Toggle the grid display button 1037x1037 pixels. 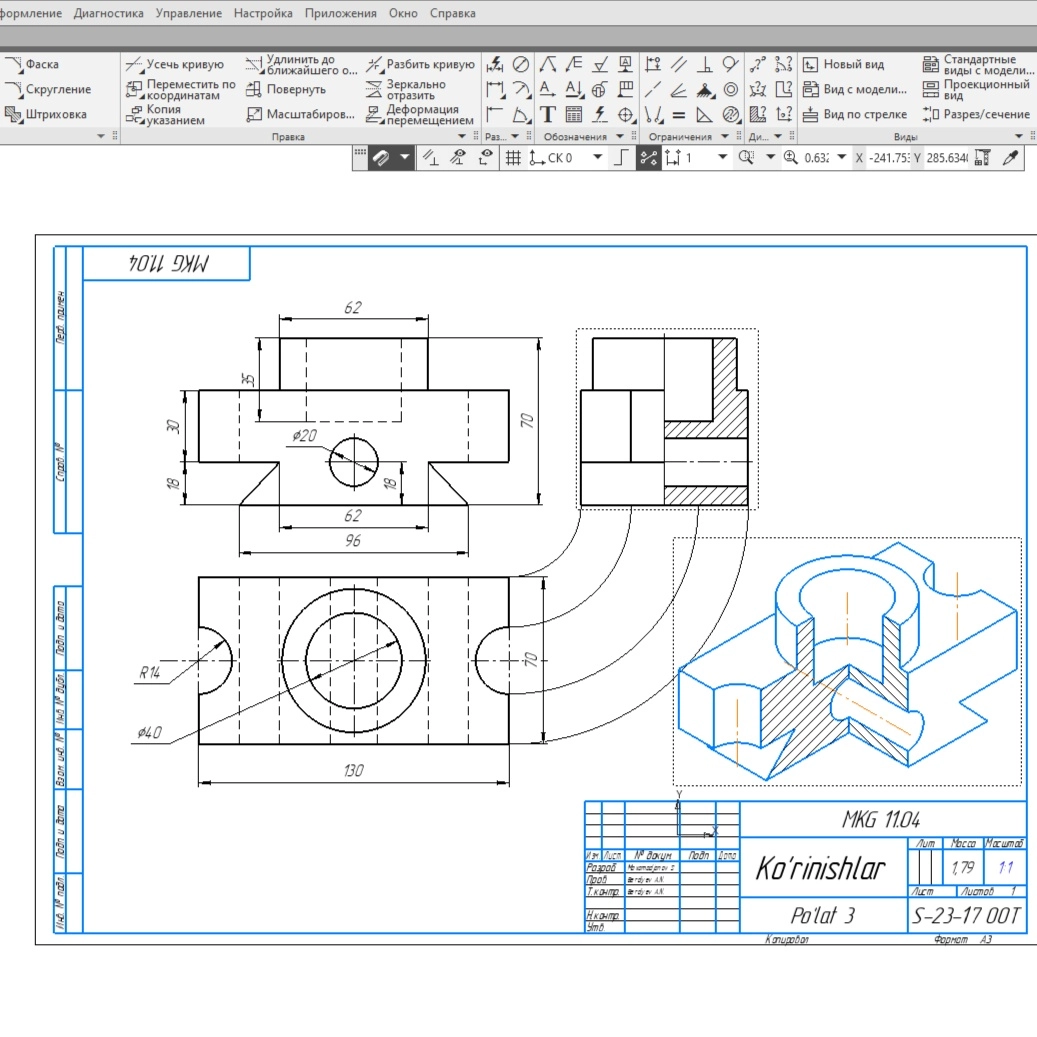pos(513,158)
